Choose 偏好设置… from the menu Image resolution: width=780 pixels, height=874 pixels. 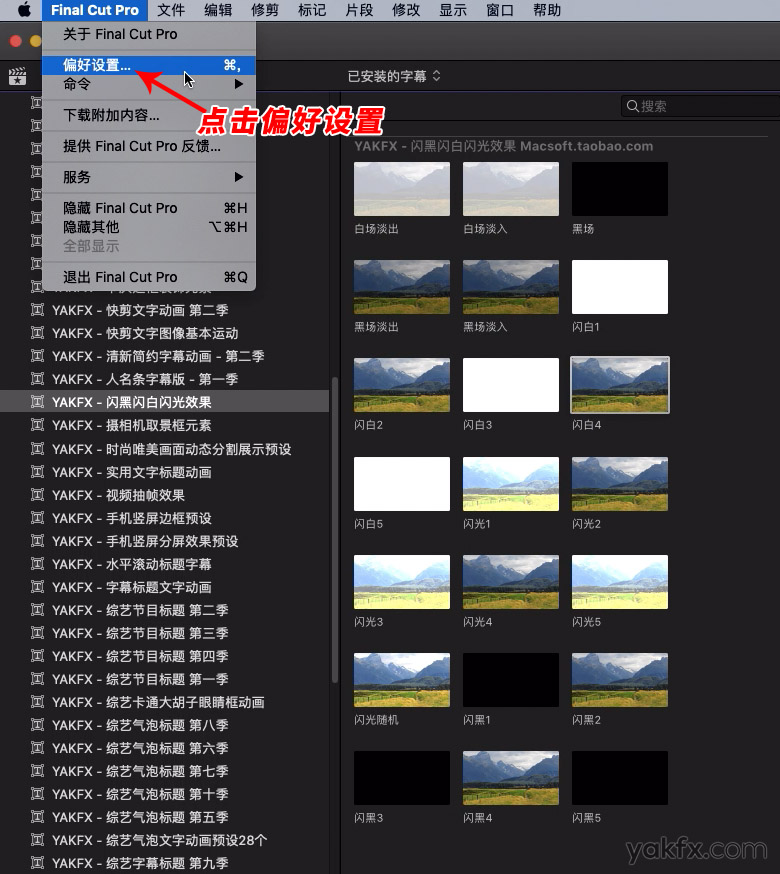coord(149,65)
